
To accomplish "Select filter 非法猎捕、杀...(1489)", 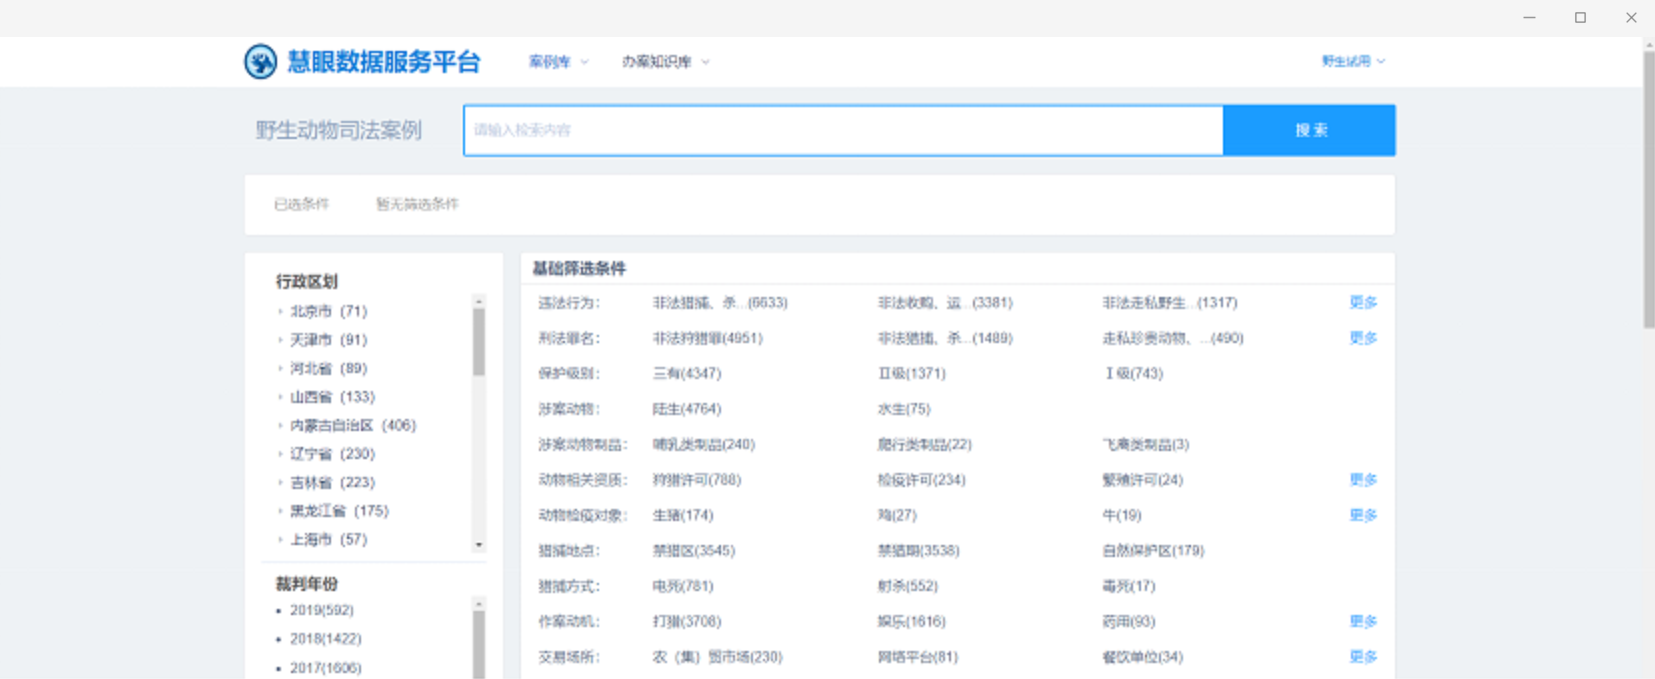I will [945, 338].
